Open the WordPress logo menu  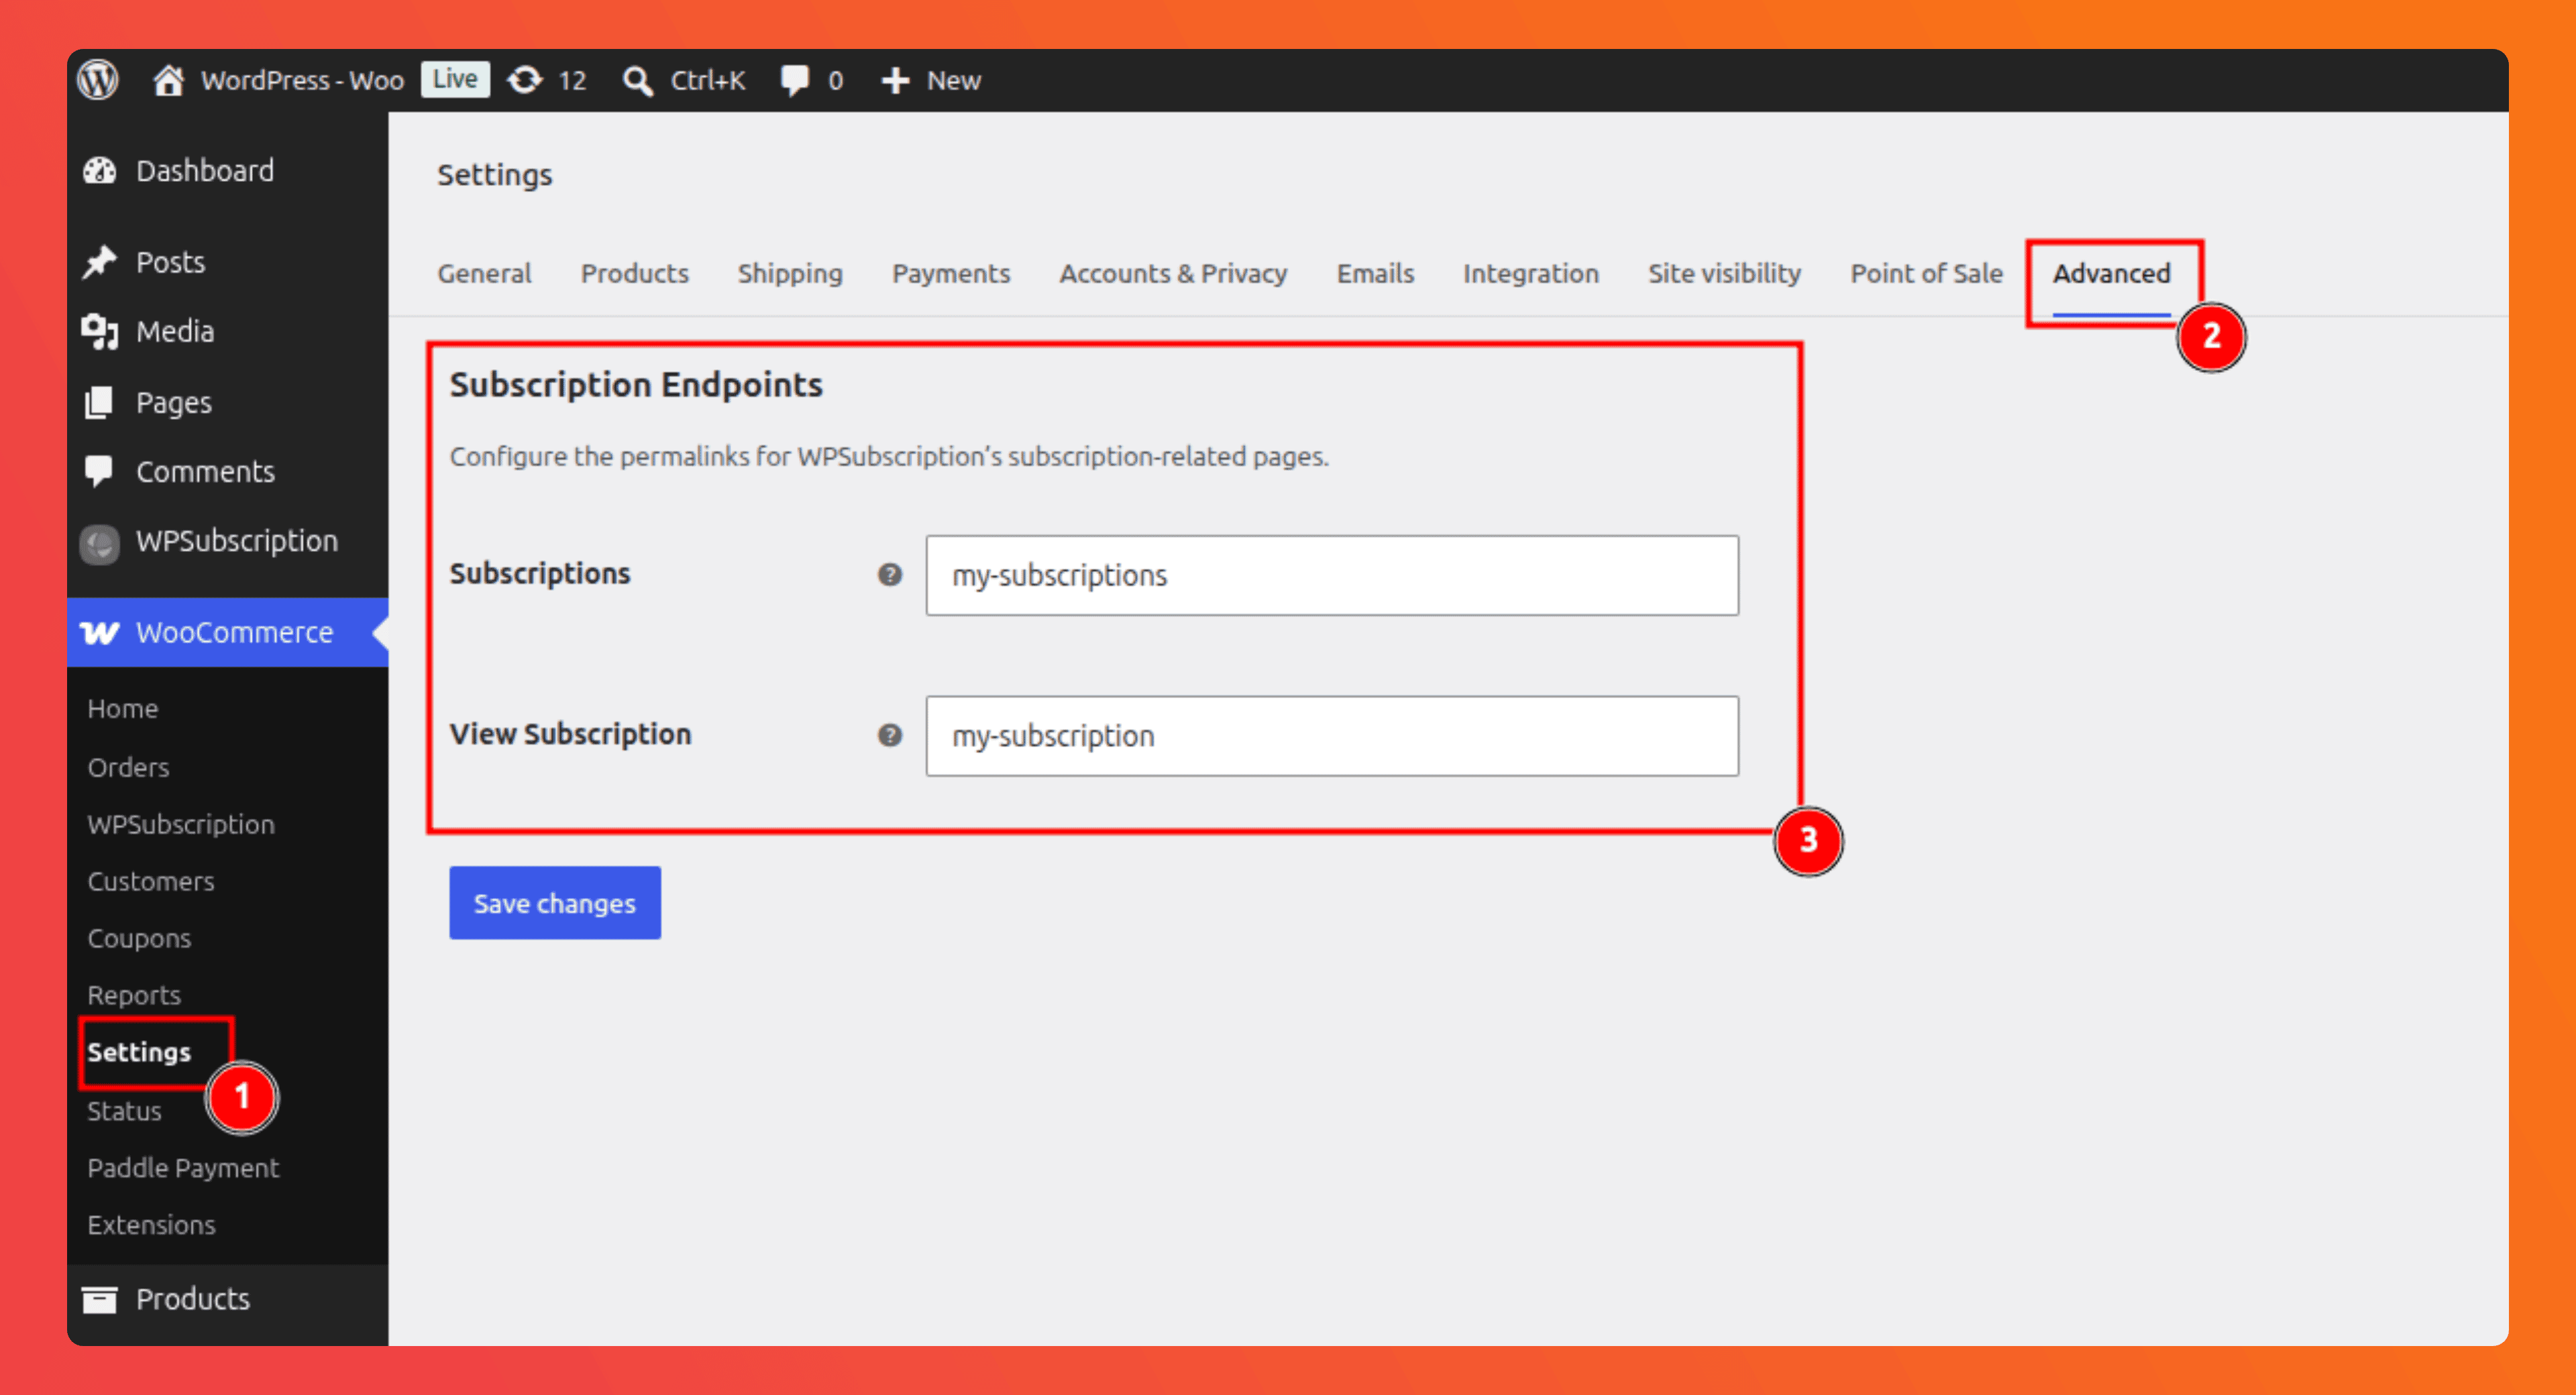98,80
